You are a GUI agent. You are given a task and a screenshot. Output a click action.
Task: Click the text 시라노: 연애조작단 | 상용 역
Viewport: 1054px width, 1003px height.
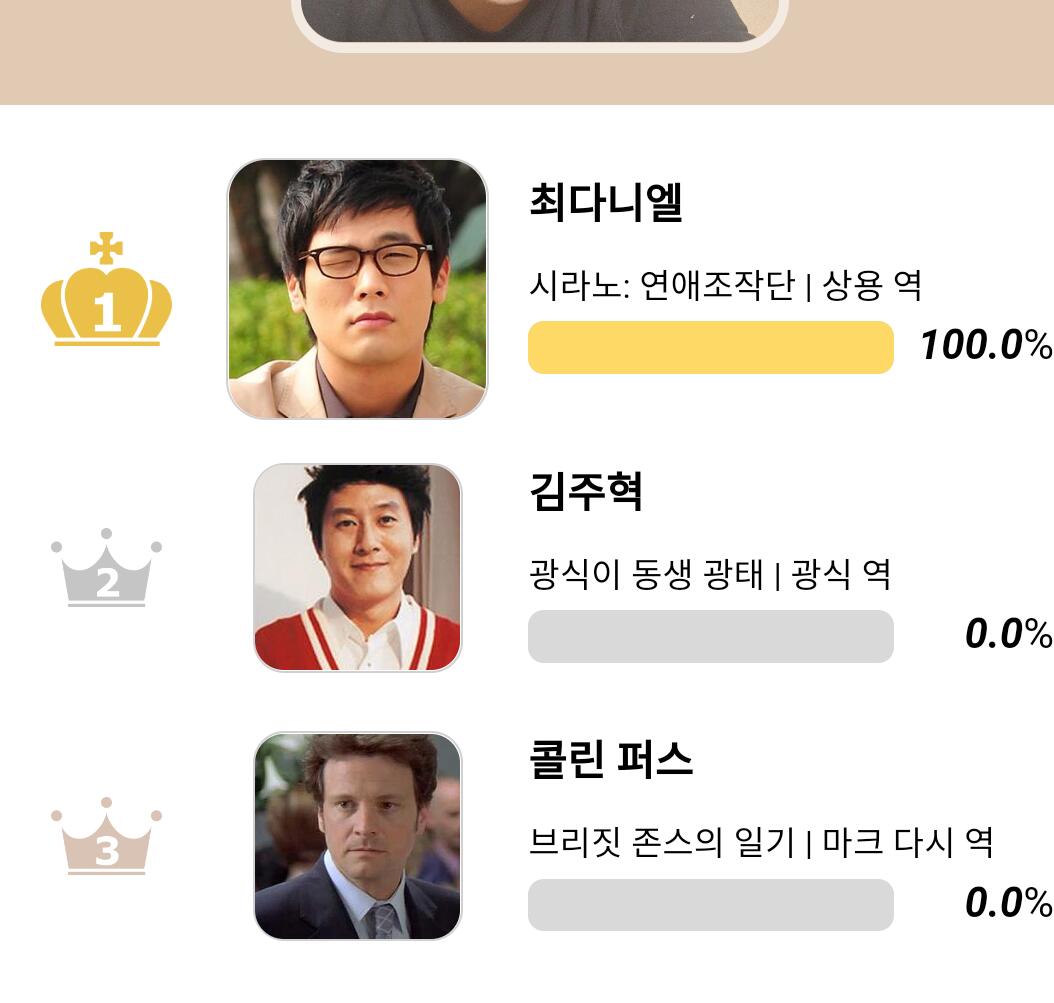(x=724, y=286)
